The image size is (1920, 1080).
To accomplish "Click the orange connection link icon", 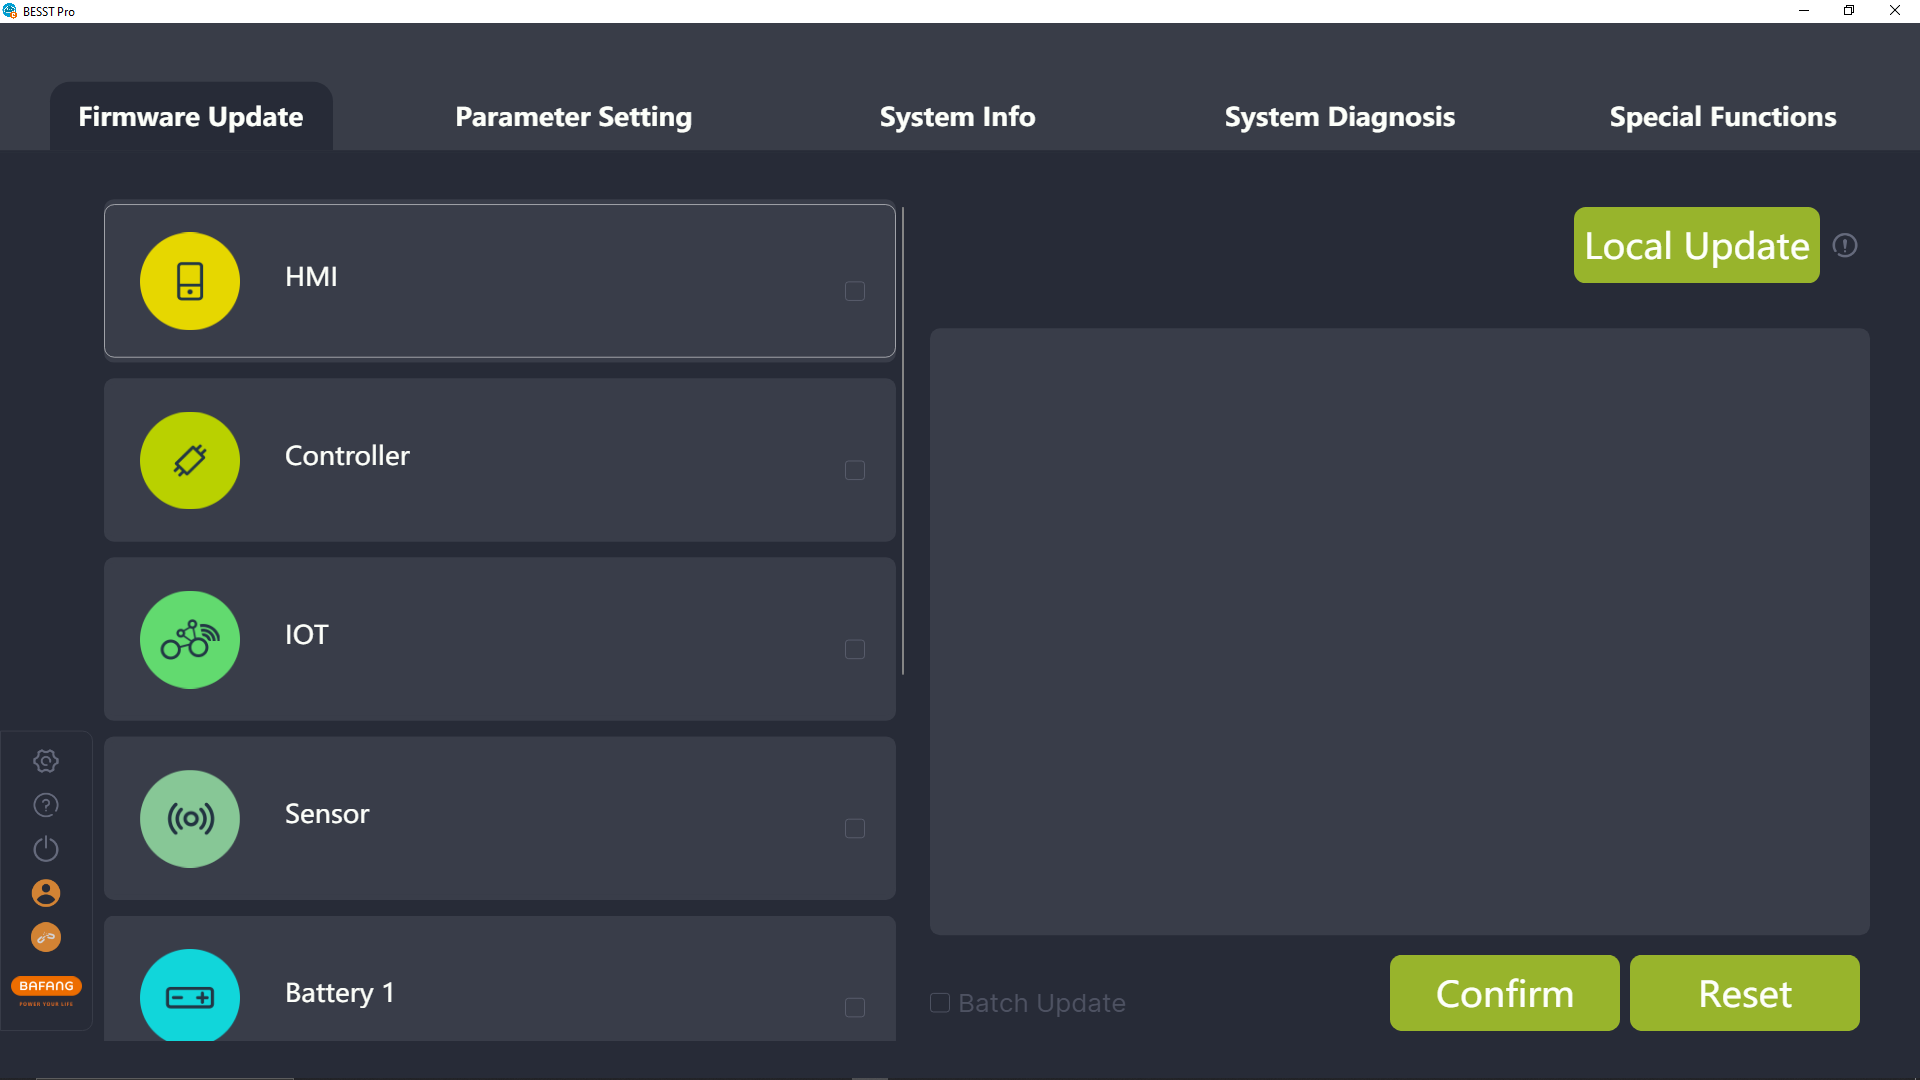I will pos(46,937).
